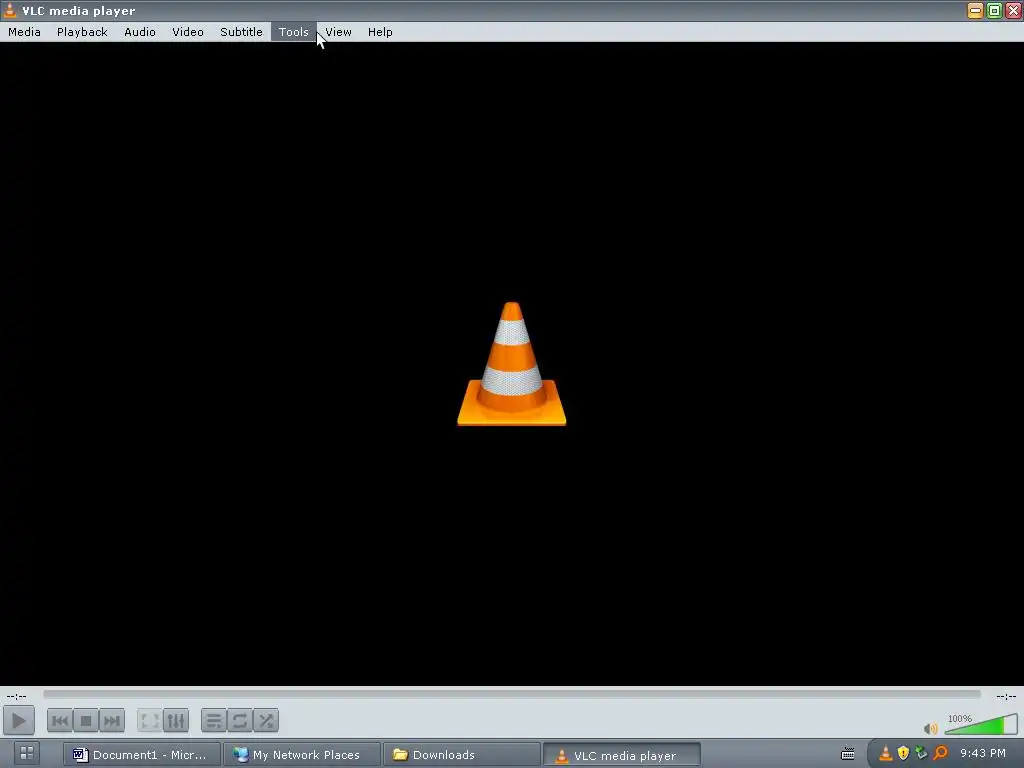Toggle fullscreen video mode

[150, 721]
